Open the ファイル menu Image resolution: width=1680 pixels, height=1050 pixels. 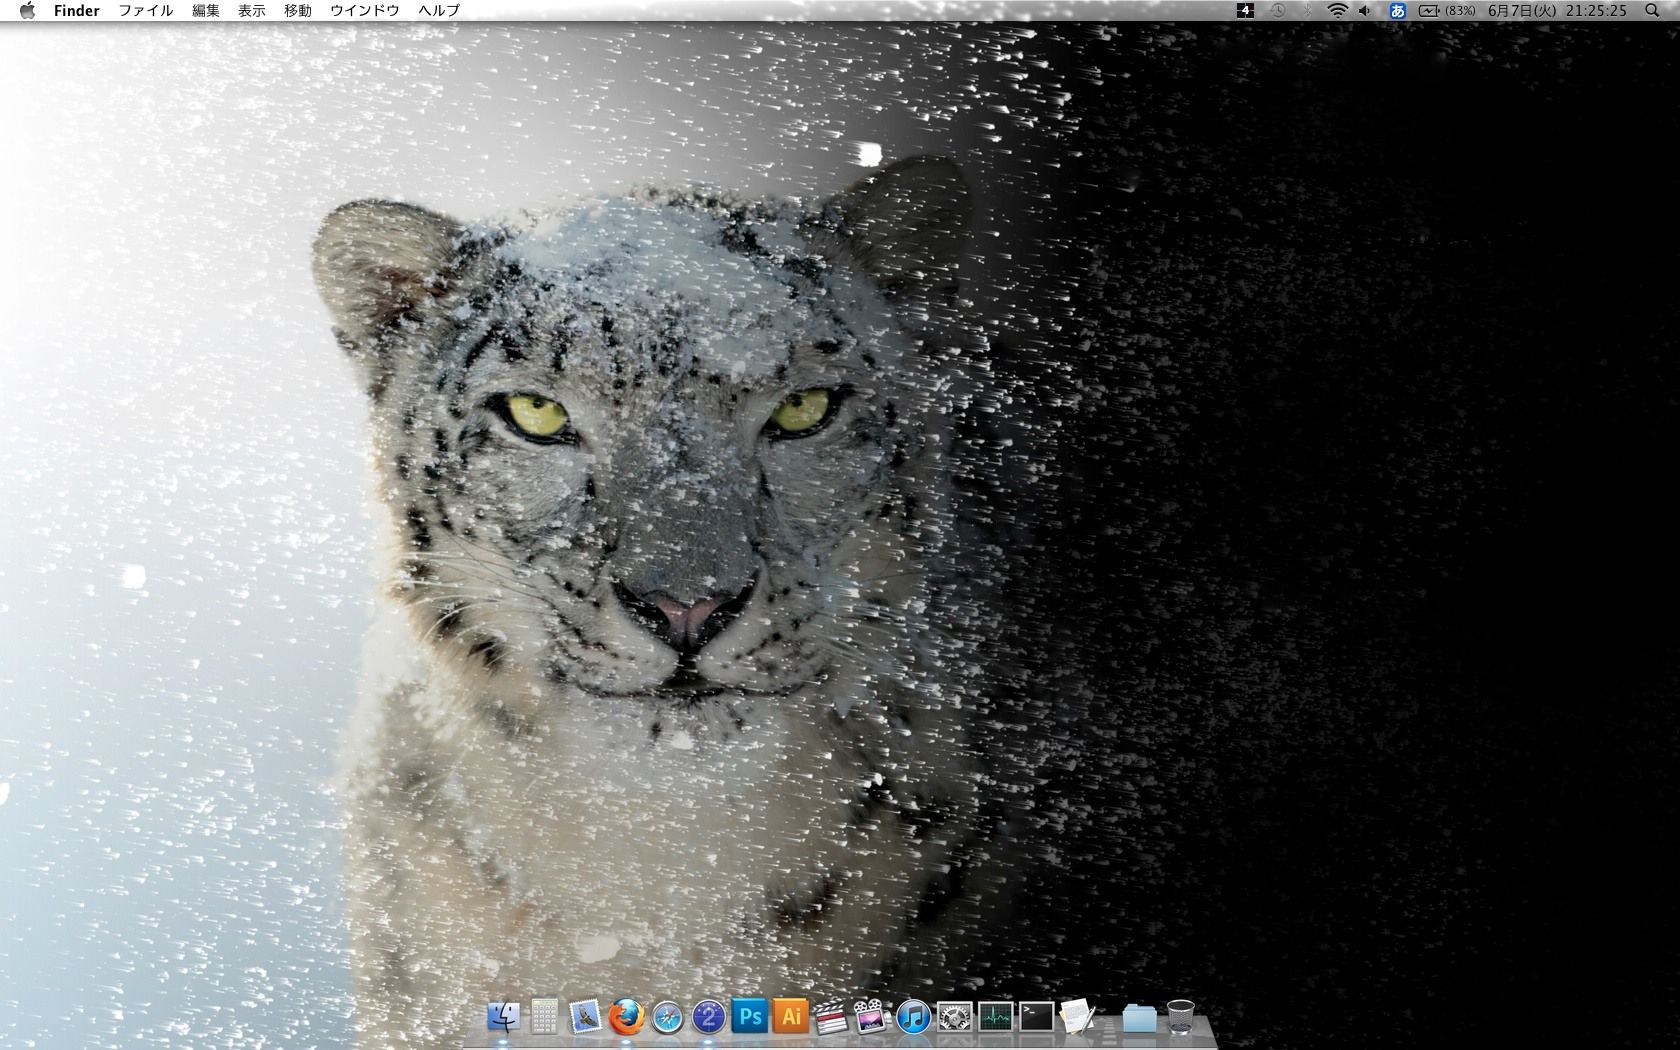point(146,10)
